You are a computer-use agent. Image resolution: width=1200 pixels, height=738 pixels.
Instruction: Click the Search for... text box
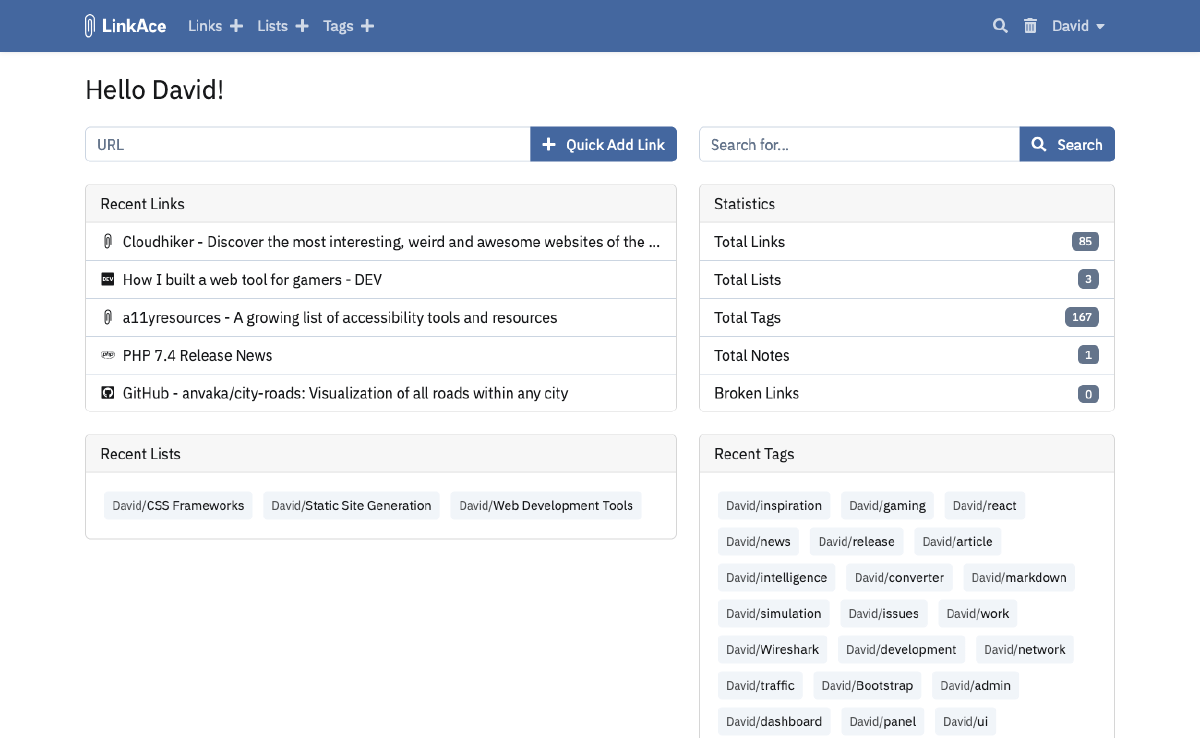(858, 144)
